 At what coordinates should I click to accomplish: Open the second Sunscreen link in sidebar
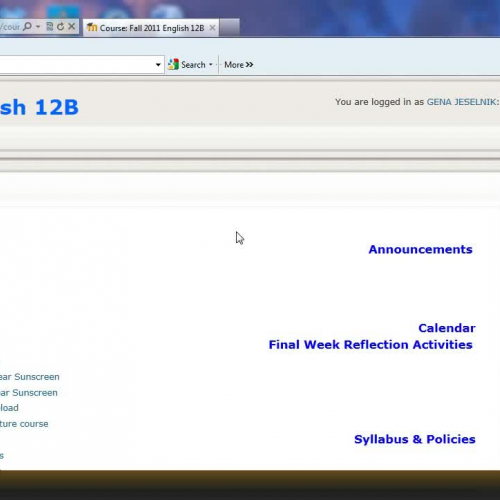[29, 393]
